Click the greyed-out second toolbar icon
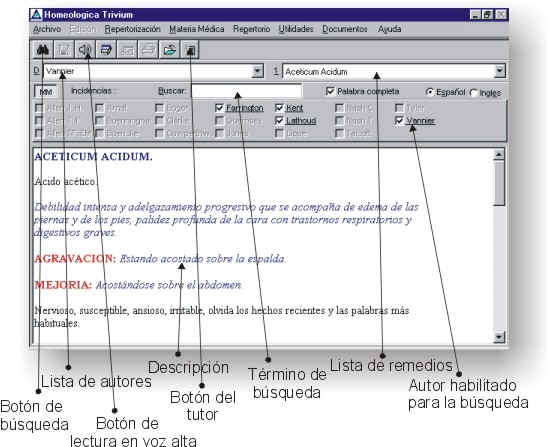Viewport: 550px width, 447px height. click(x=63, y=49)
